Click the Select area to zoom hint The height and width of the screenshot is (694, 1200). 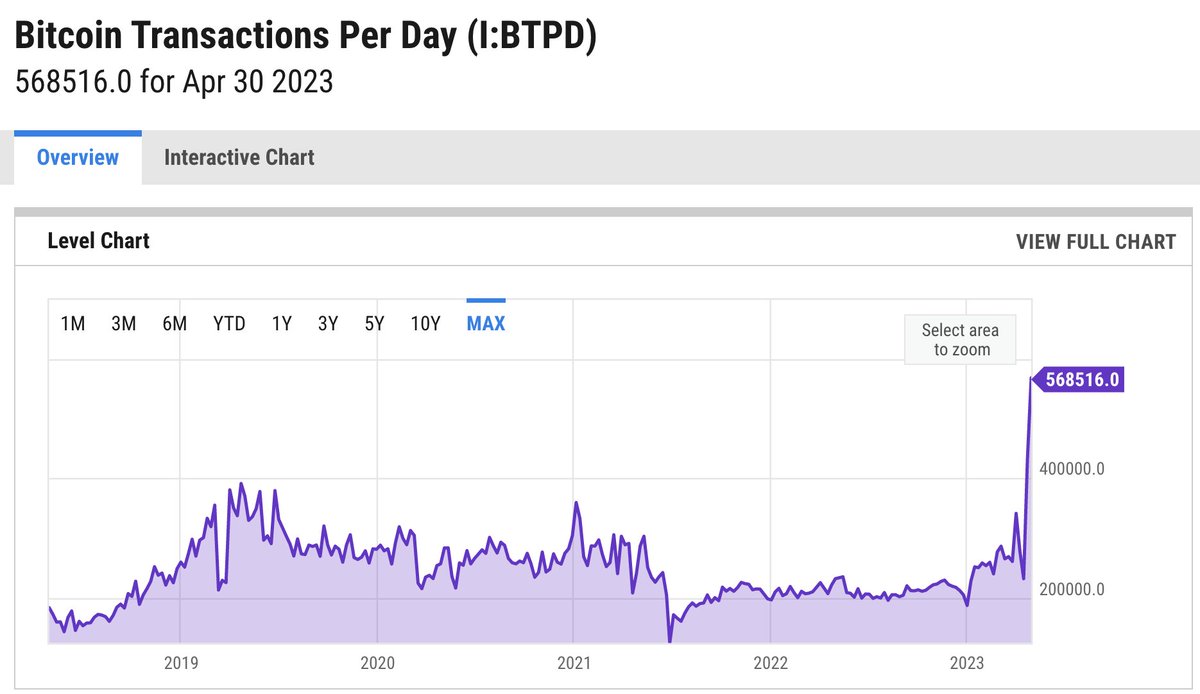[960, 339]
